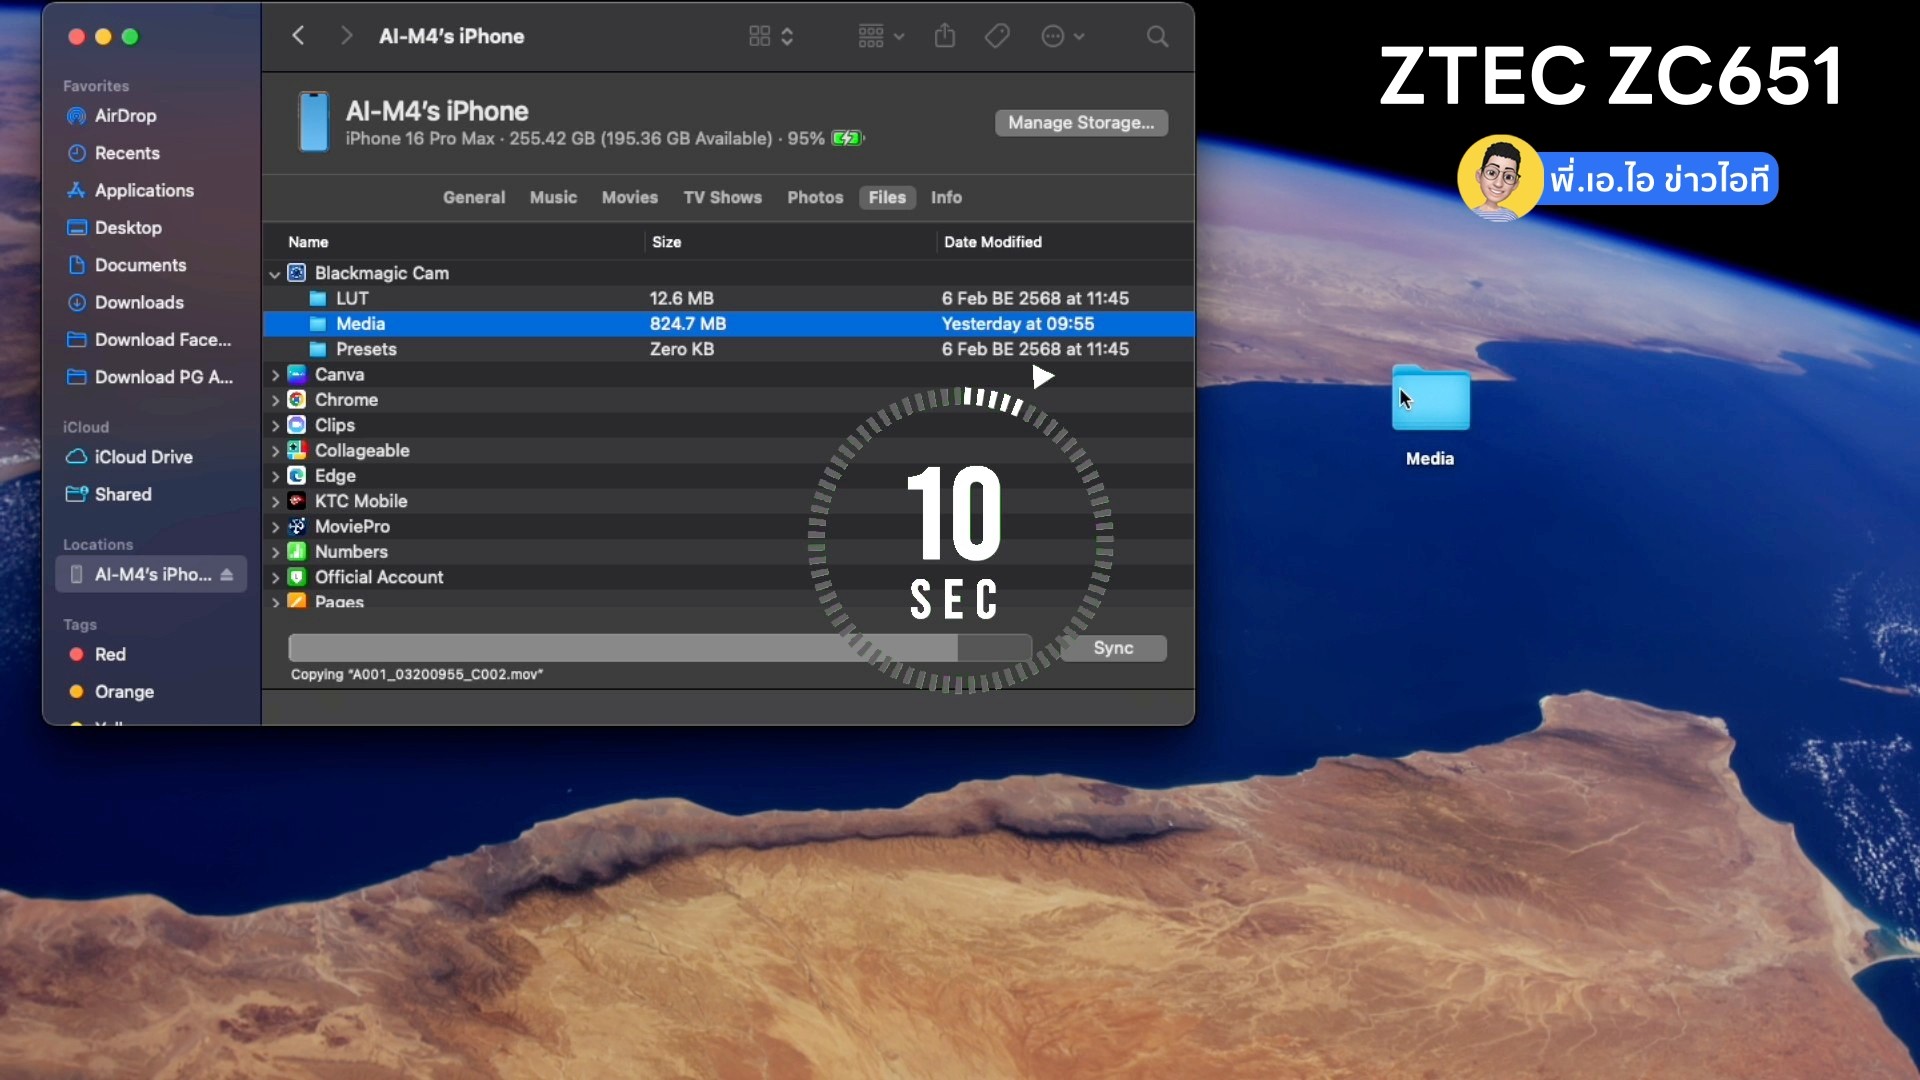
Task: Open iCloud Drive in the sidebar
Action: (x=143, y=457)
